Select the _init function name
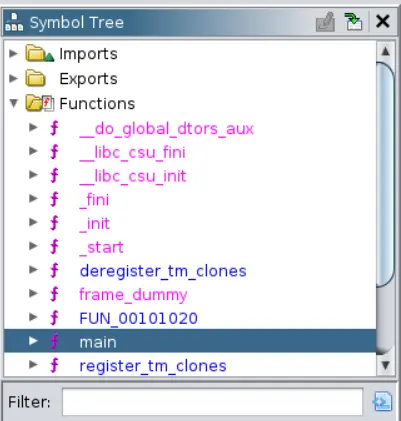Screen dimensions: 401x421 click(95, 224)
